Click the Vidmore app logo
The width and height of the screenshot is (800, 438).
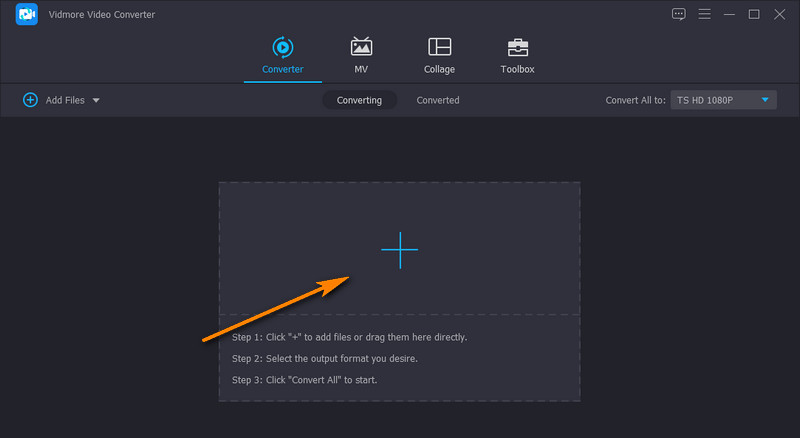pos(26,15)
